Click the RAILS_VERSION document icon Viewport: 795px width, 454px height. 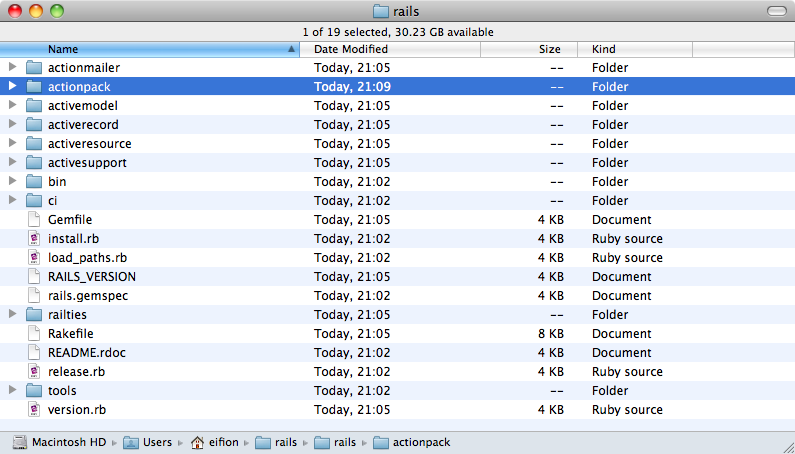(x=34, y=276)
